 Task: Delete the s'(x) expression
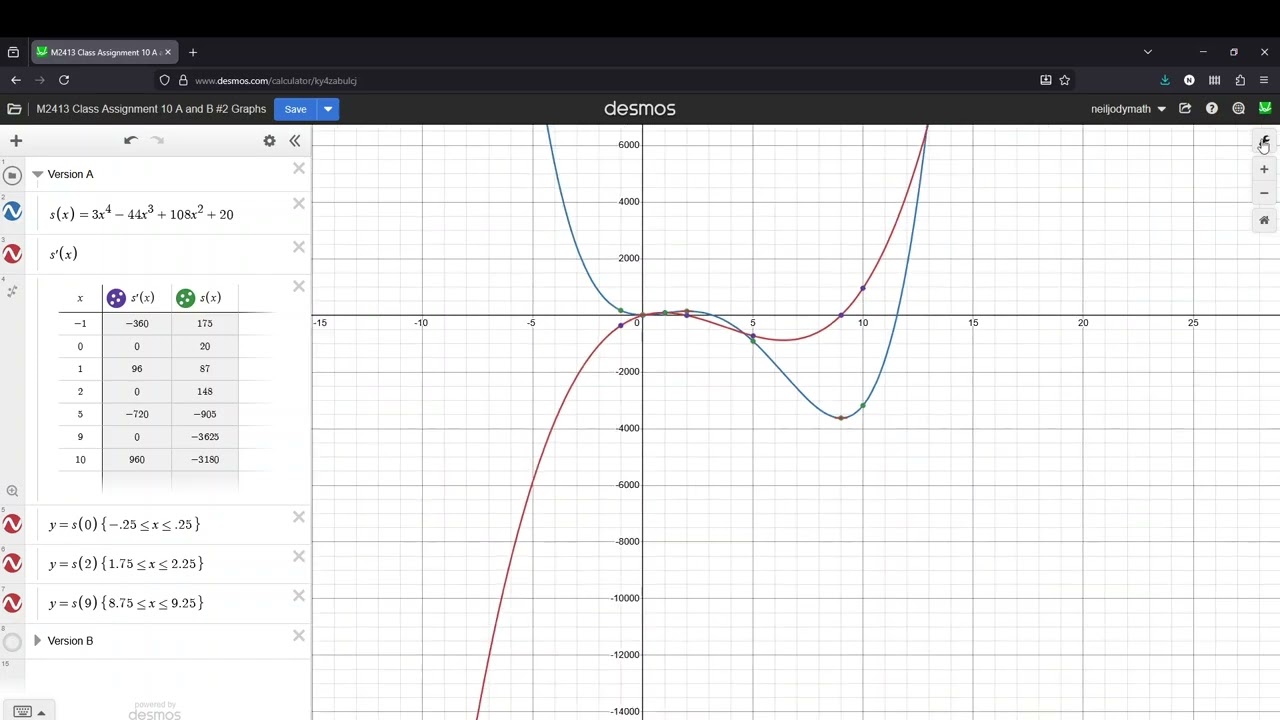[x=299, y=248]
